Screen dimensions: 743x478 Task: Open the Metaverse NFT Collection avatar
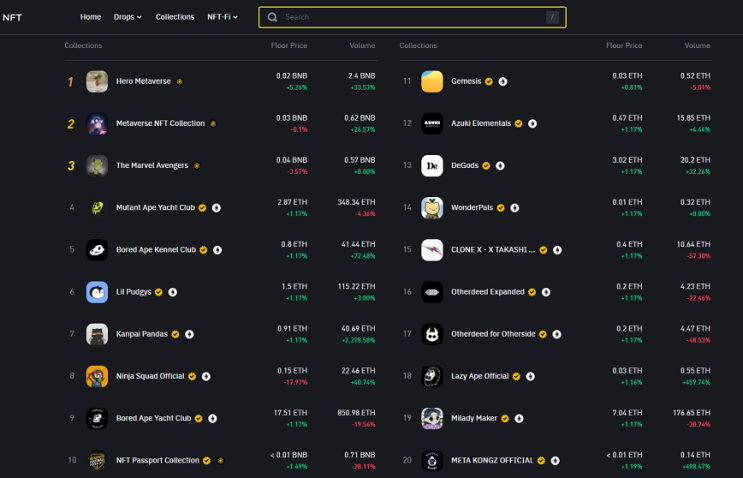pos(97,124)
